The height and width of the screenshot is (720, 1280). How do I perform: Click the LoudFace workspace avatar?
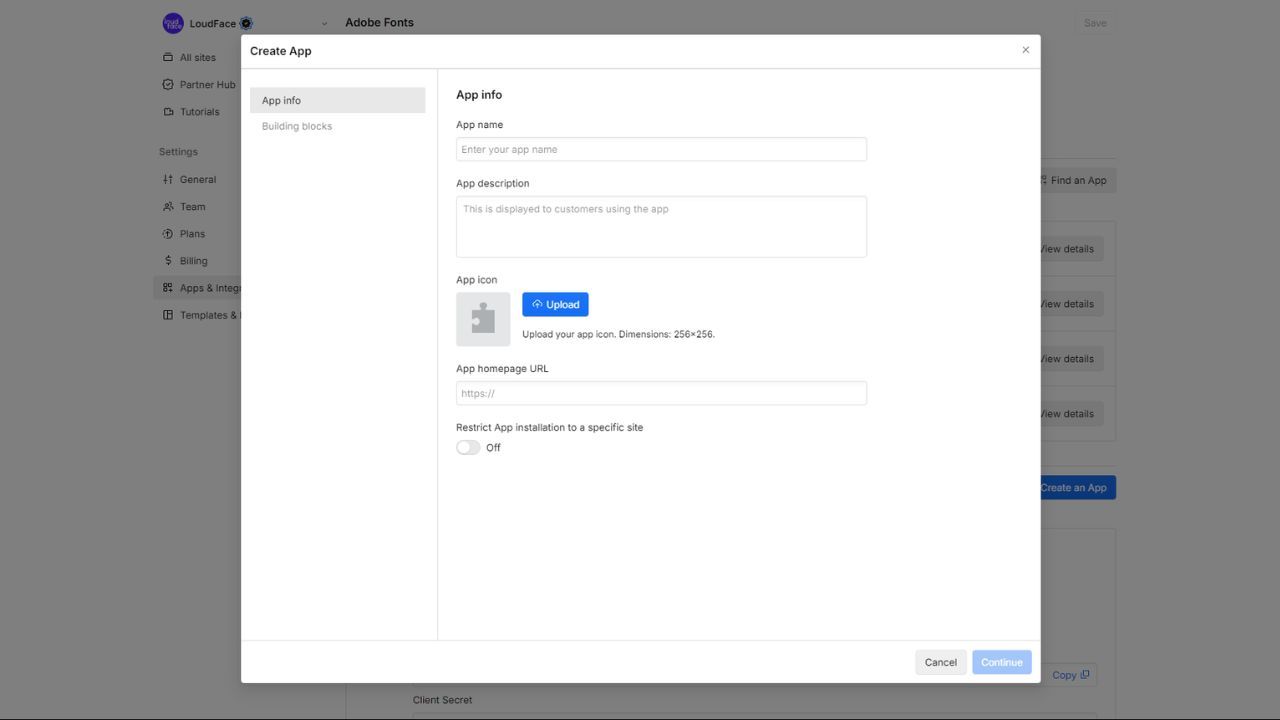coord(173,22)
